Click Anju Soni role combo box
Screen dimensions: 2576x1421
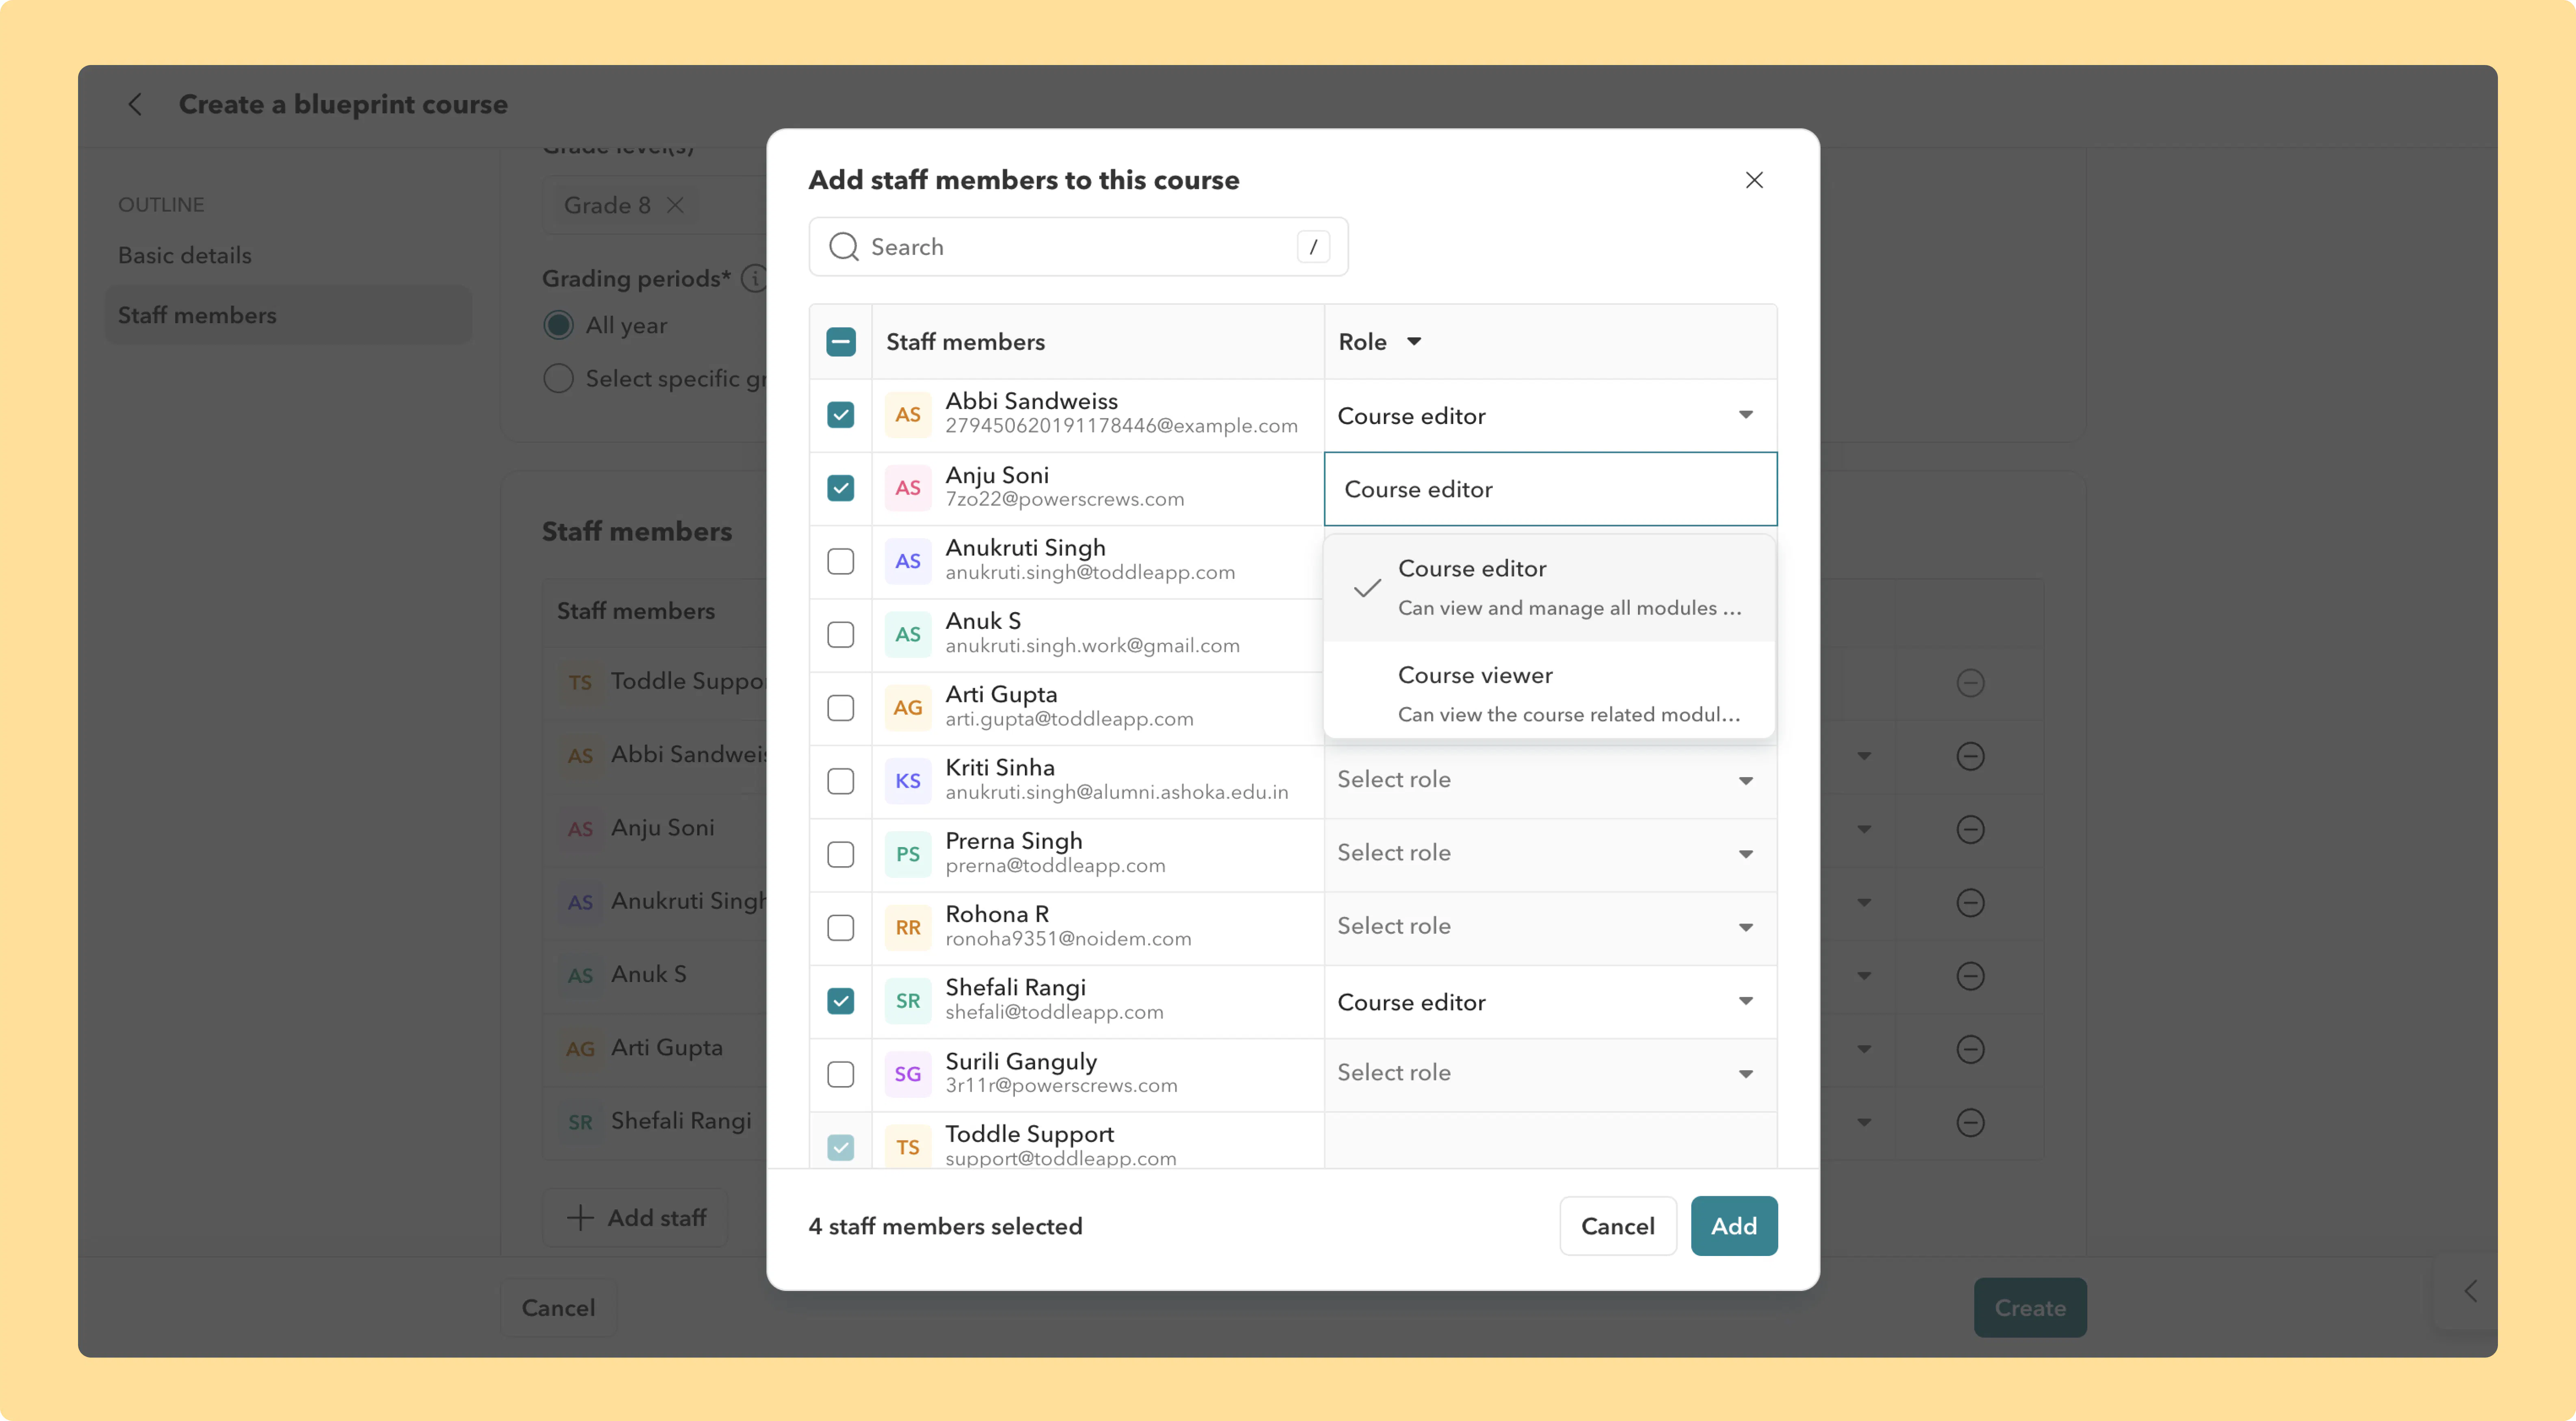tap(1550, 489)
